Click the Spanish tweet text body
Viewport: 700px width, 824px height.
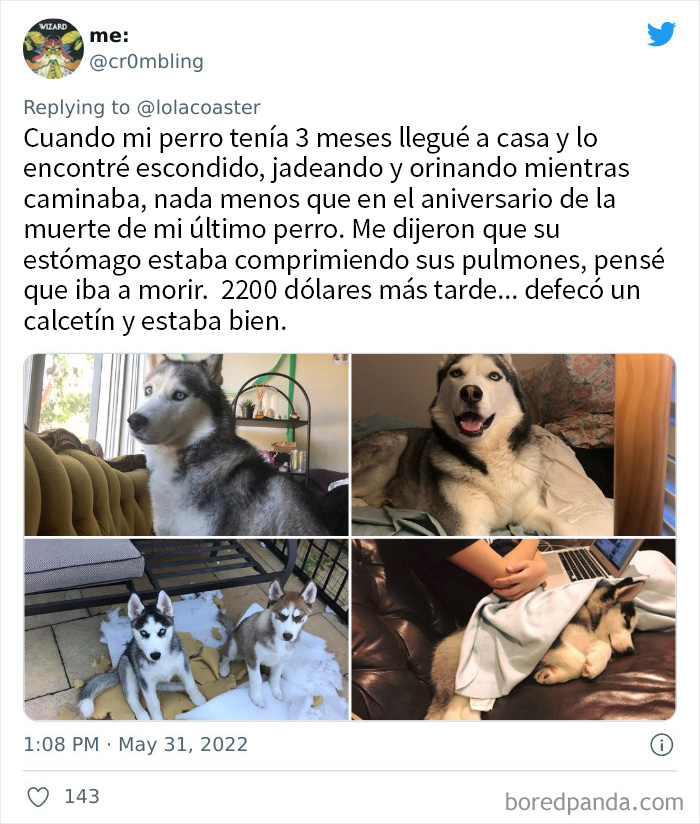(344, 230)
